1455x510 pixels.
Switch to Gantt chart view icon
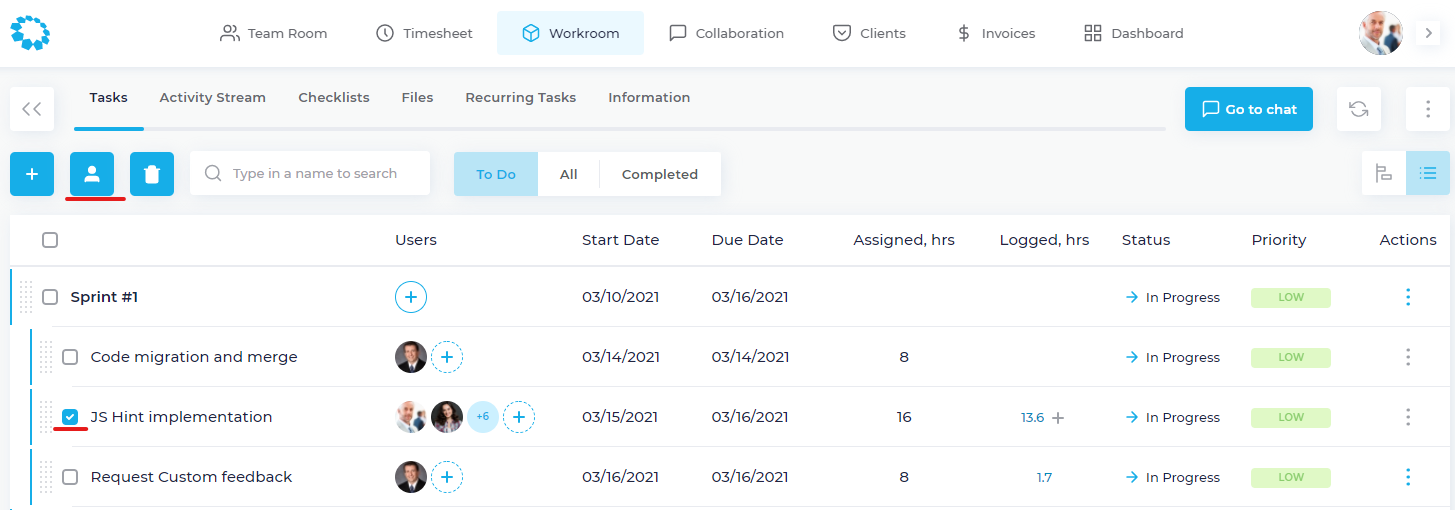click(1384, 174)
